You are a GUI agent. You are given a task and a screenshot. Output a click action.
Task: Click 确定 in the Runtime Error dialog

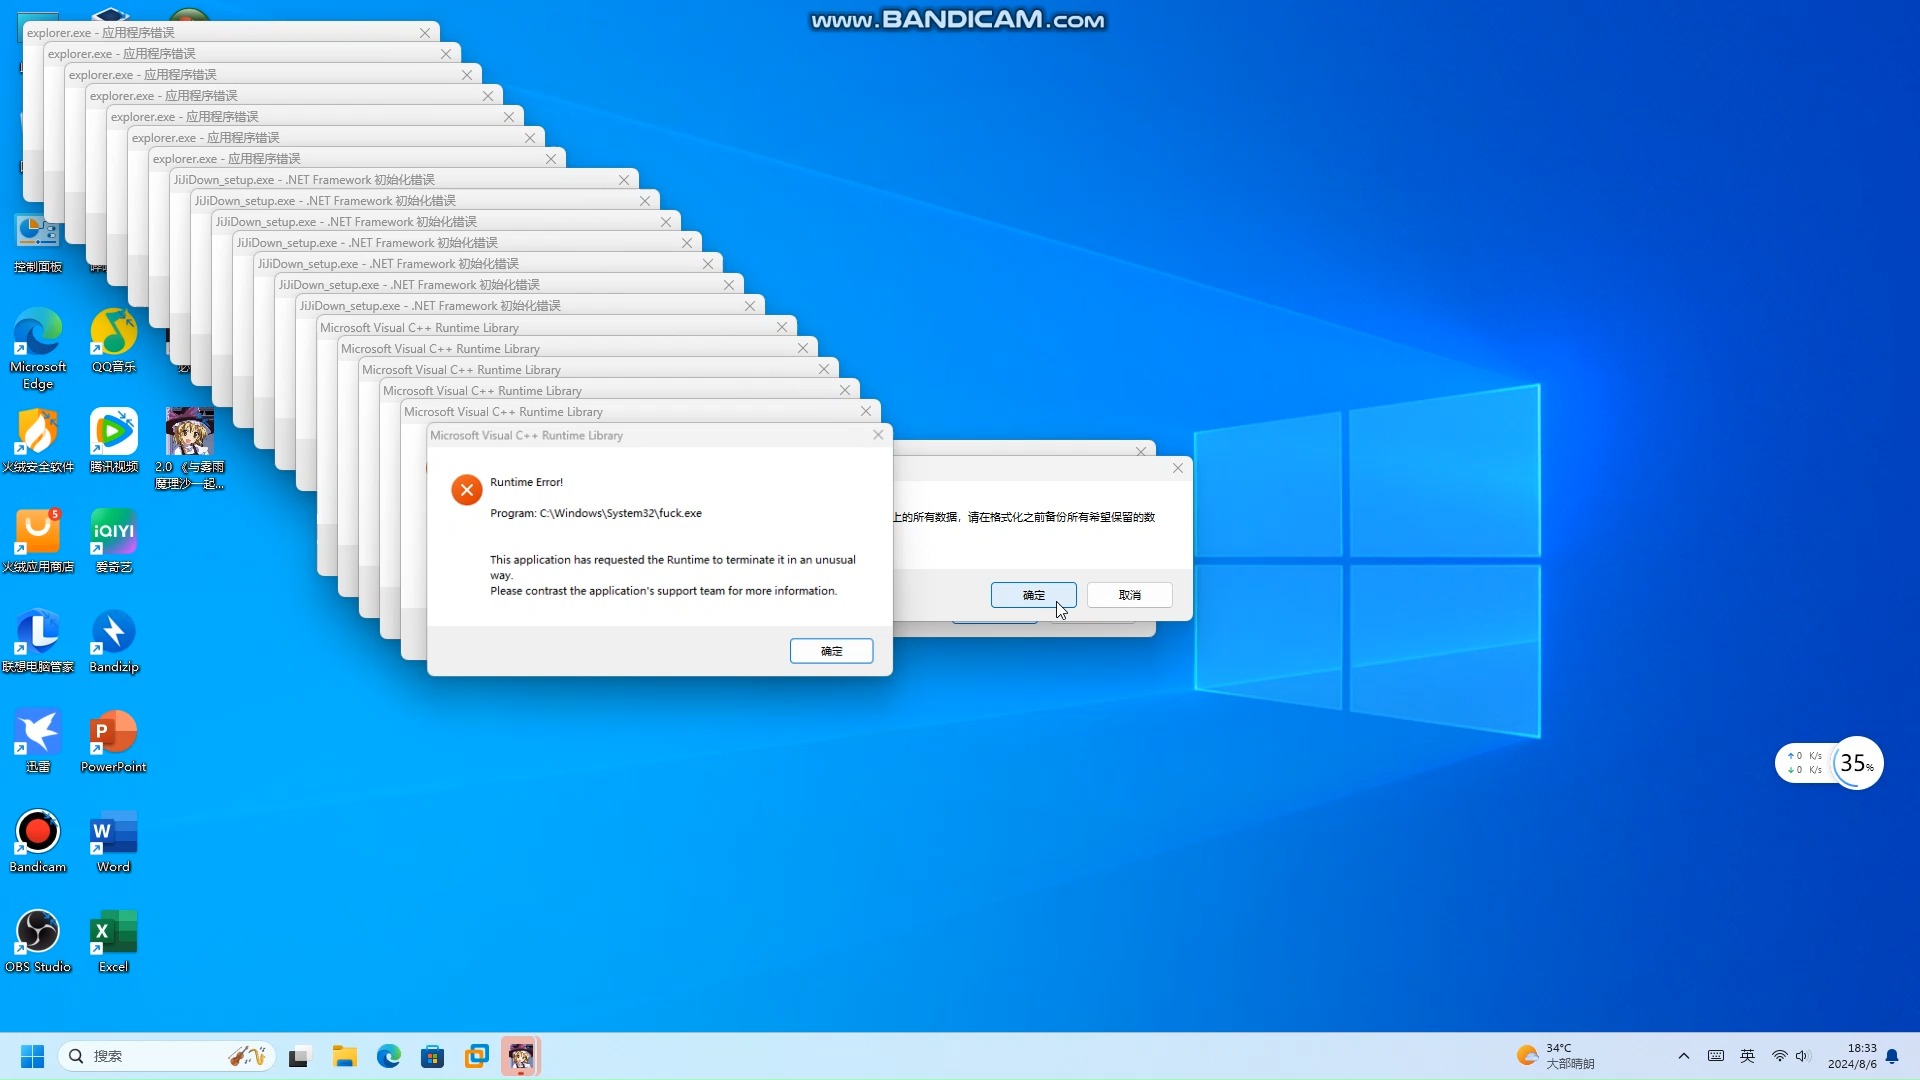[831, 651]
